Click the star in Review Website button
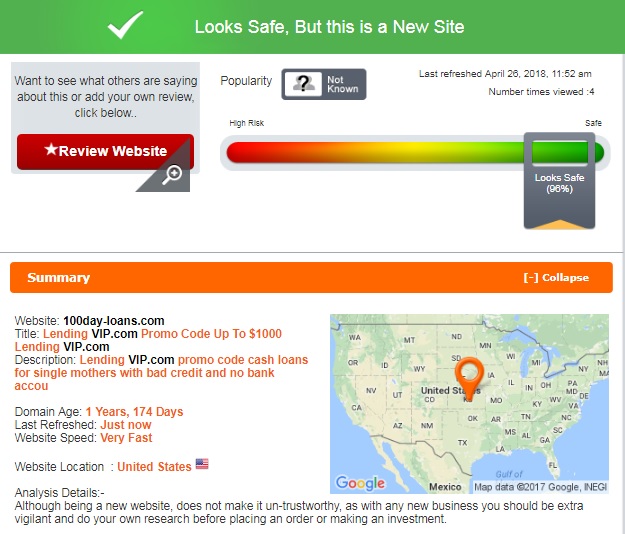Screen dimensions: 625x534 51,149
